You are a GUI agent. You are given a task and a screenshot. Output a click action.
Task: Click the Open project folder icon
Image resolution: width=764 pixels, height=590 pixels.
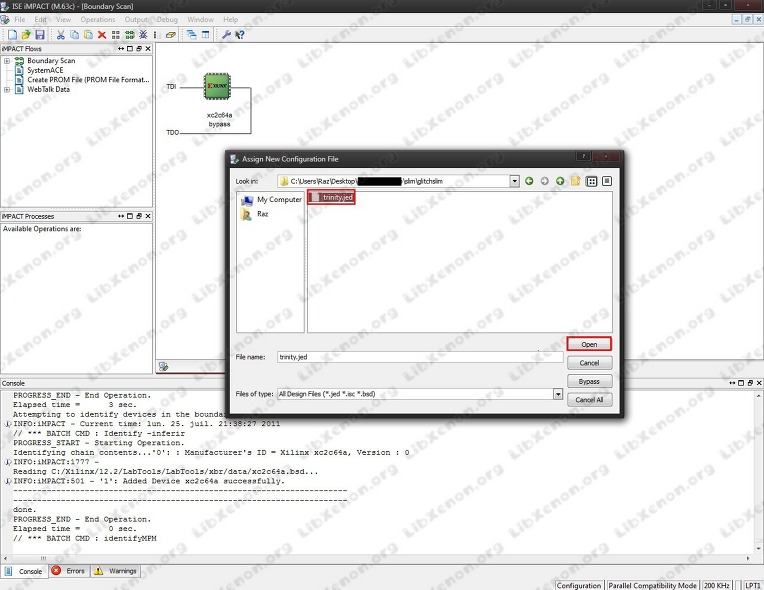tap(26, 35)
